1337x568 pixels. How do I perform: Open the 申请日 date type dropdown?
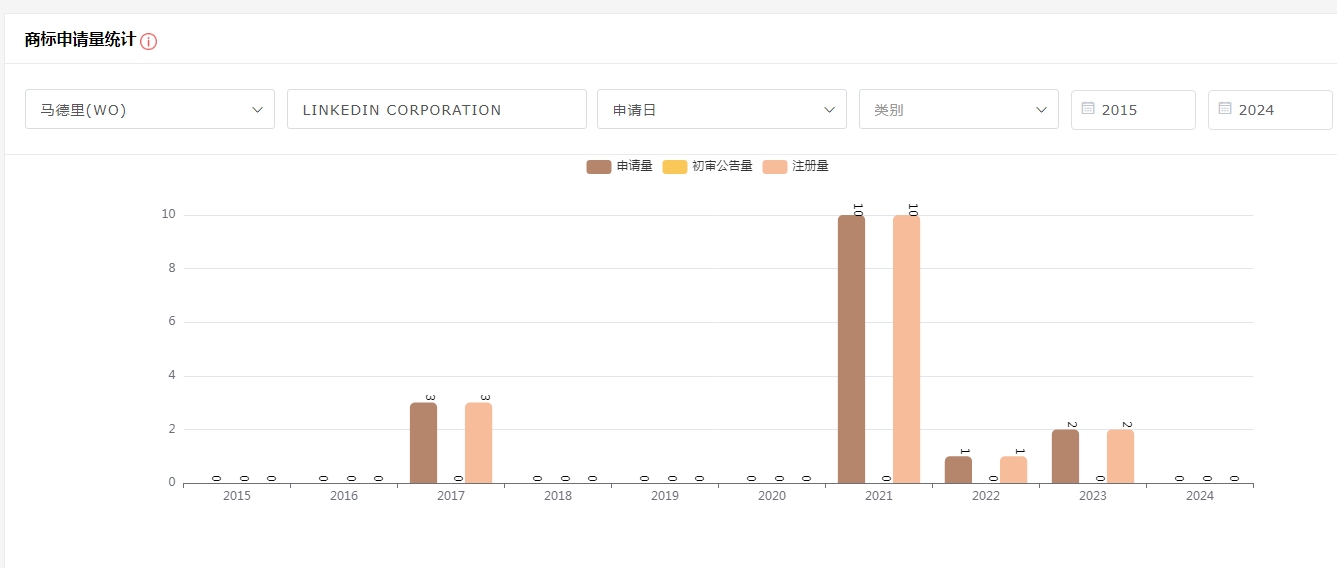[722, 109]
